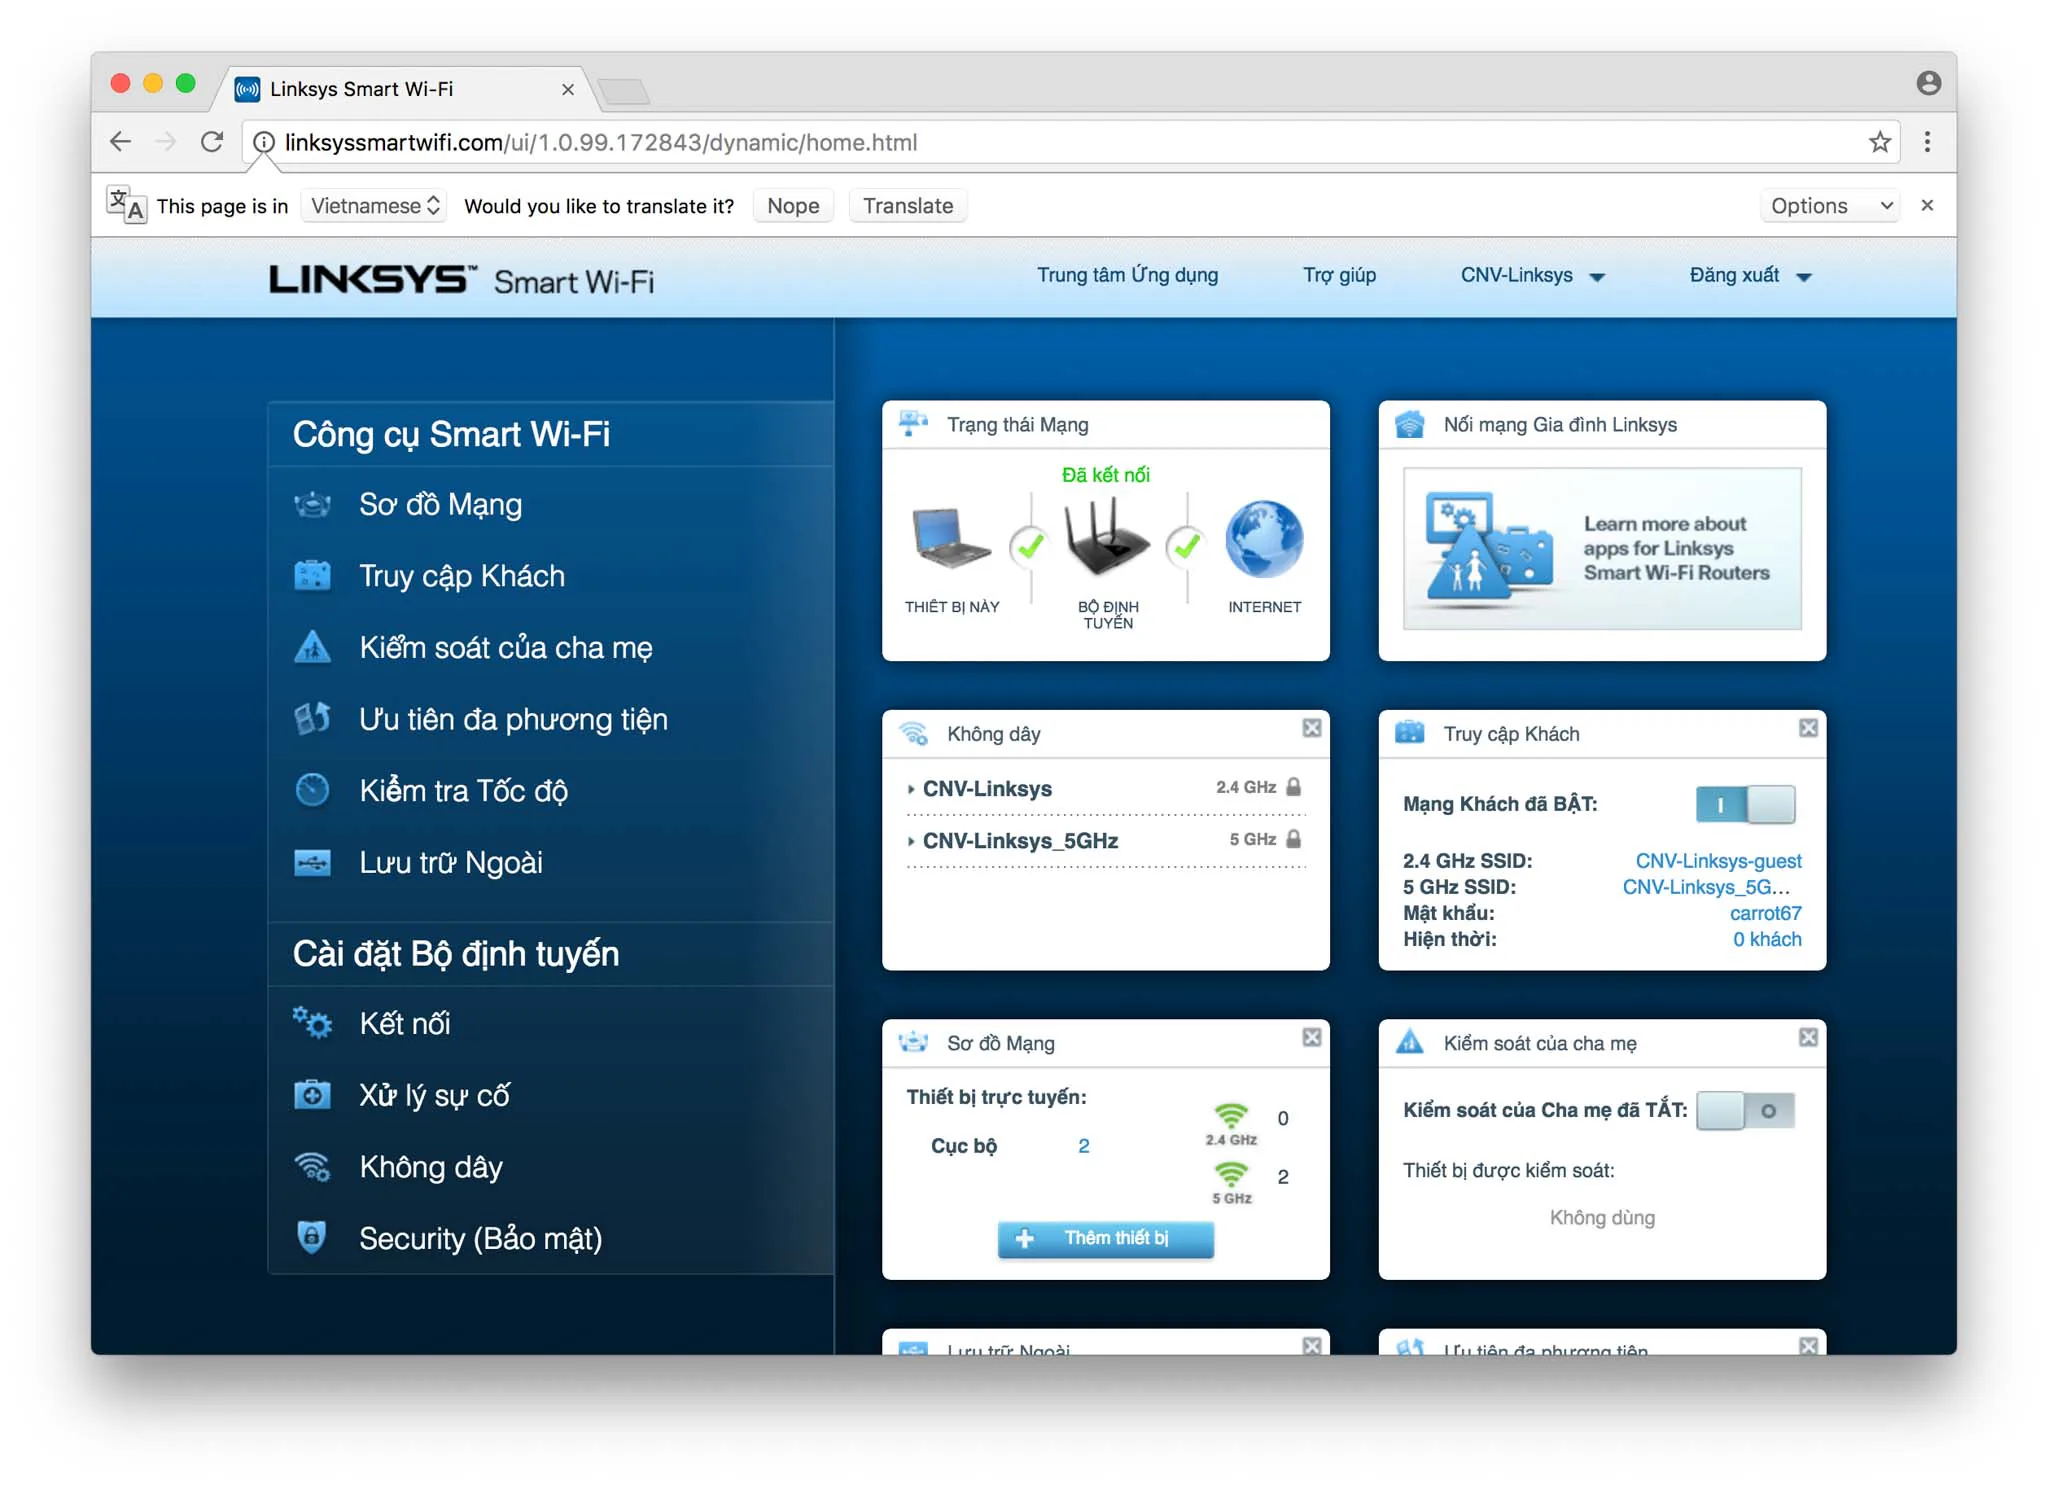
Task: Open translate bar Options dropdown
Action: 1829,206
